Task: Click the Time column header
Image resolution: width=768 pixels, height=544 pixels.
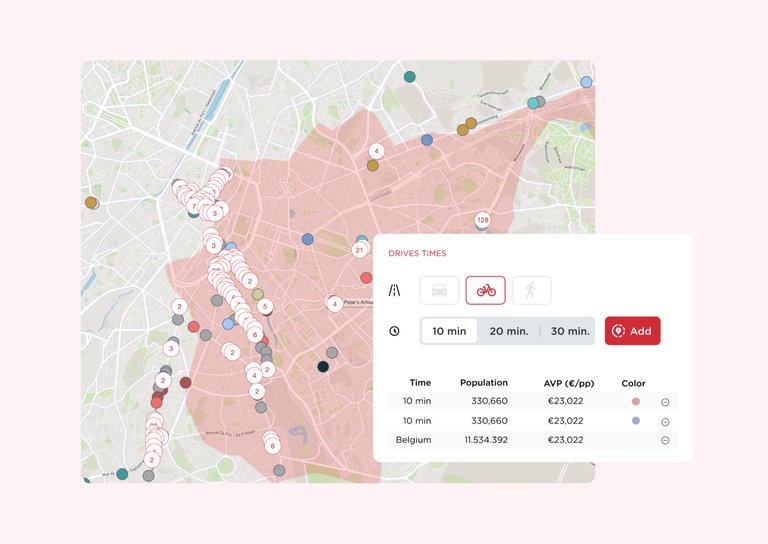Action: coord(420,382)
